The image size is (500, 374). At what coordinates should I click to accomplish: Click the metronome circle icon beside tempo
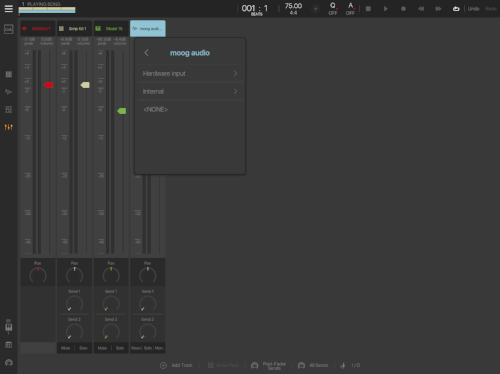click(x=316, y=9)
